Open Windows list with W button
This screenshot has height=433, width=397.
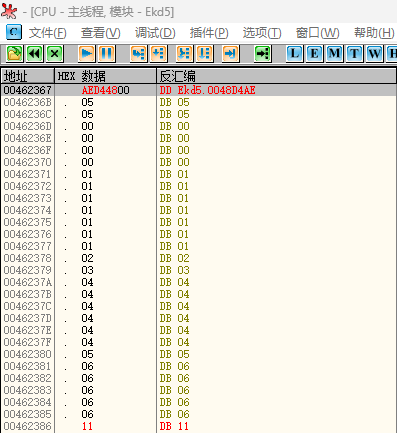click(x=374, y=53)
